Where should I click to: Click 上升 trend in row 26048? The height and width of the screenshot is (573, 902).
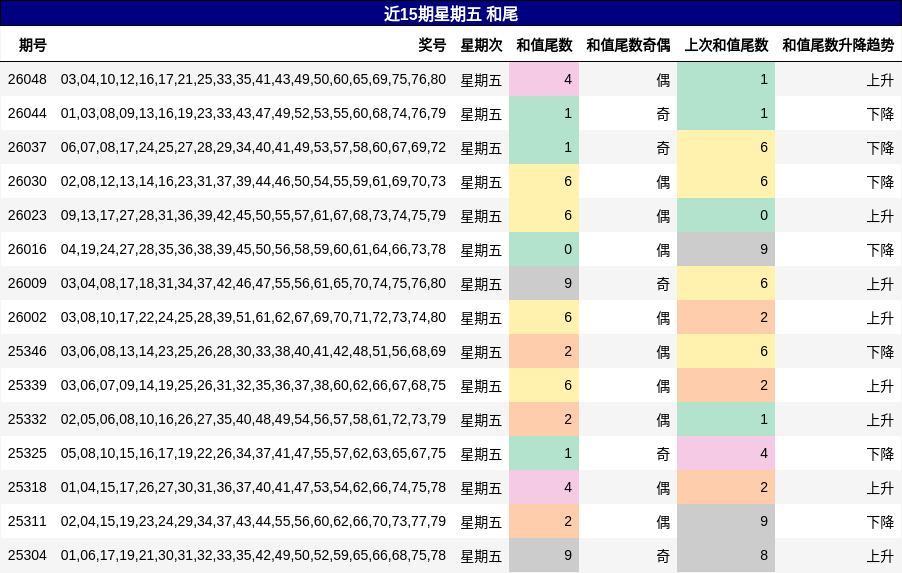point(881,80)
